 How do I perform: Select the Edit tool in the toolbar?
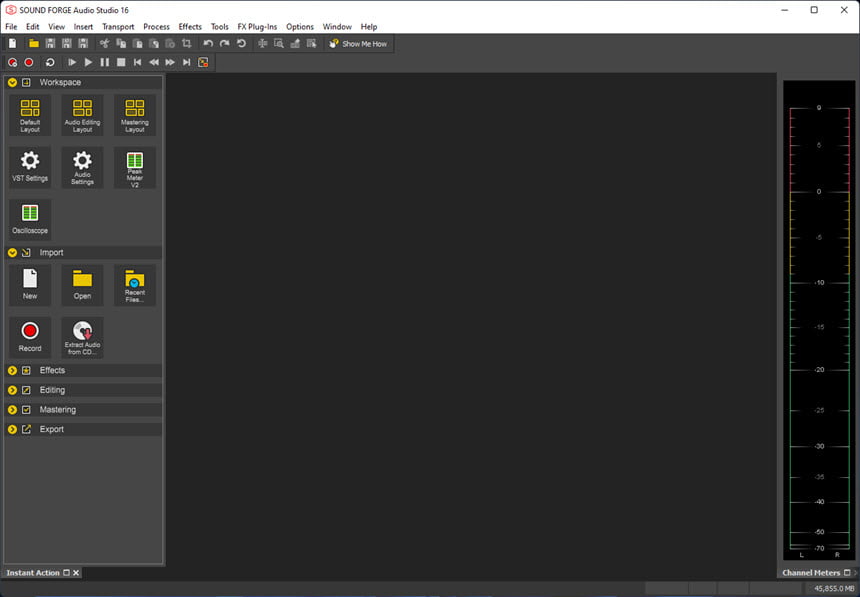tap(263, 43)
